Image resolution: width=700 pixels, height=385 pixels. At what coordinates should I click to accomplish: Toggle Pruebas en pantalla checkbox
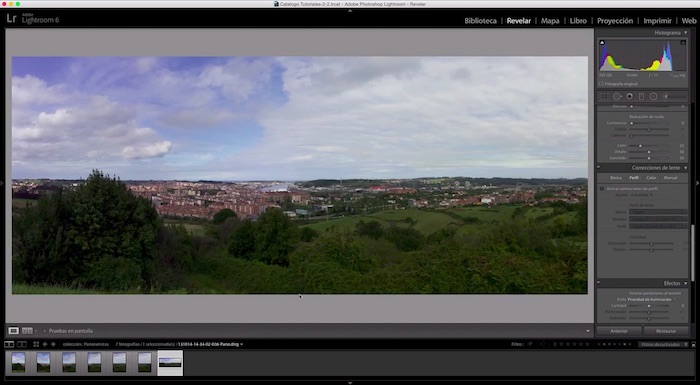[x=45, y=331]
